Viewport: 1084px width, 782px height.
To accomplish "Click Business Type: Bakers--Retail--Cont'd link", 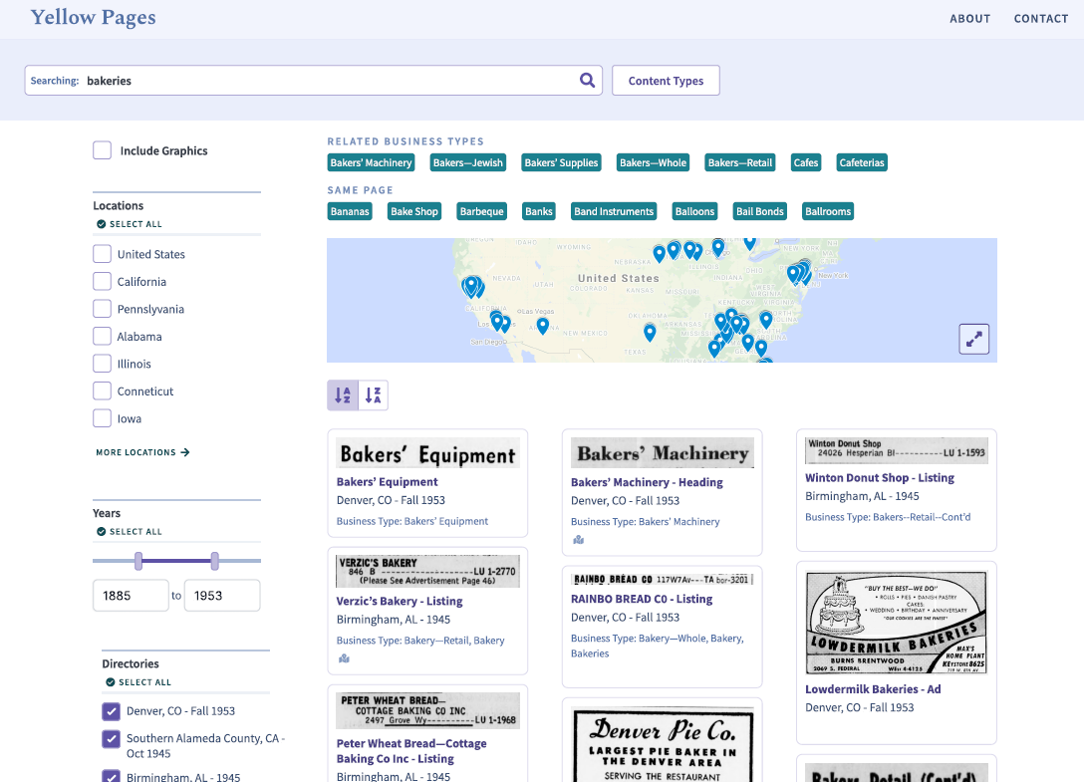I will 888,517.
